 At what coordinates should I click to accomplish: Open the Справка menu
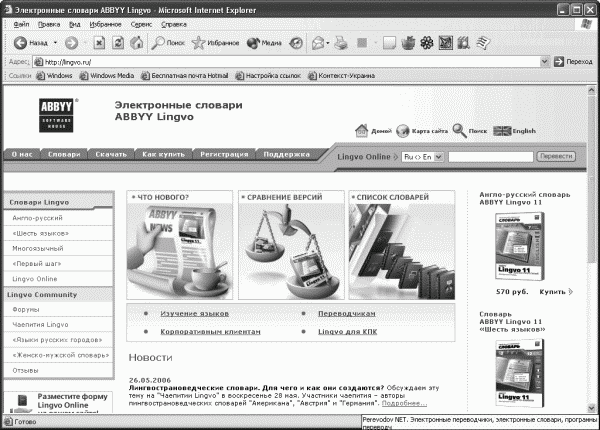click(174, 24)
